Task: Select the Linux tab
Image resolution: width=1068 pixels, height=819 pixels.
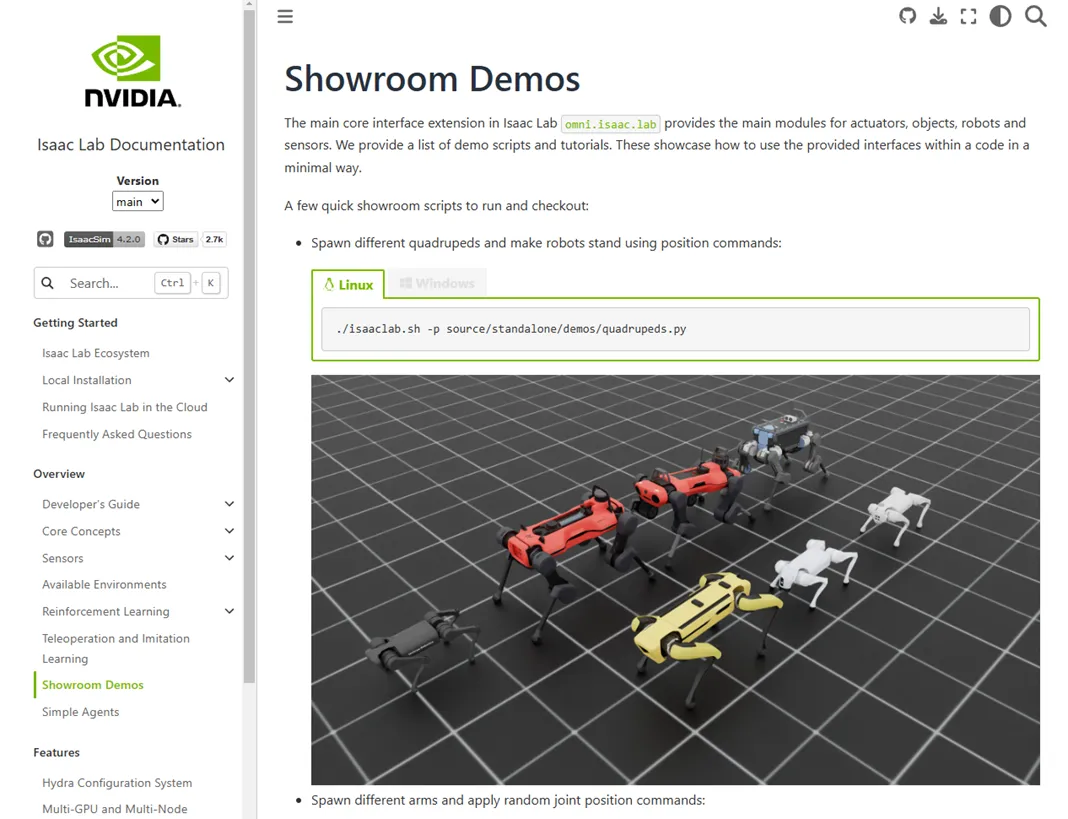Action: 348,284
